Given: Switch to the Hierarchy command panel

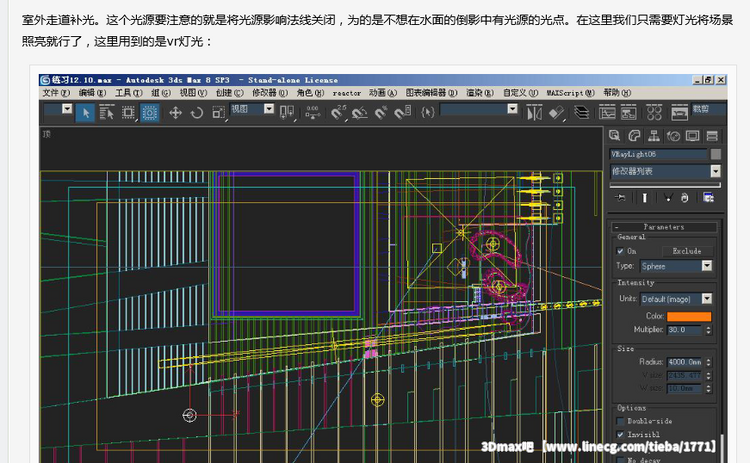Looking at the screenshot, I should pyautogui.click(x=654, y=136).
